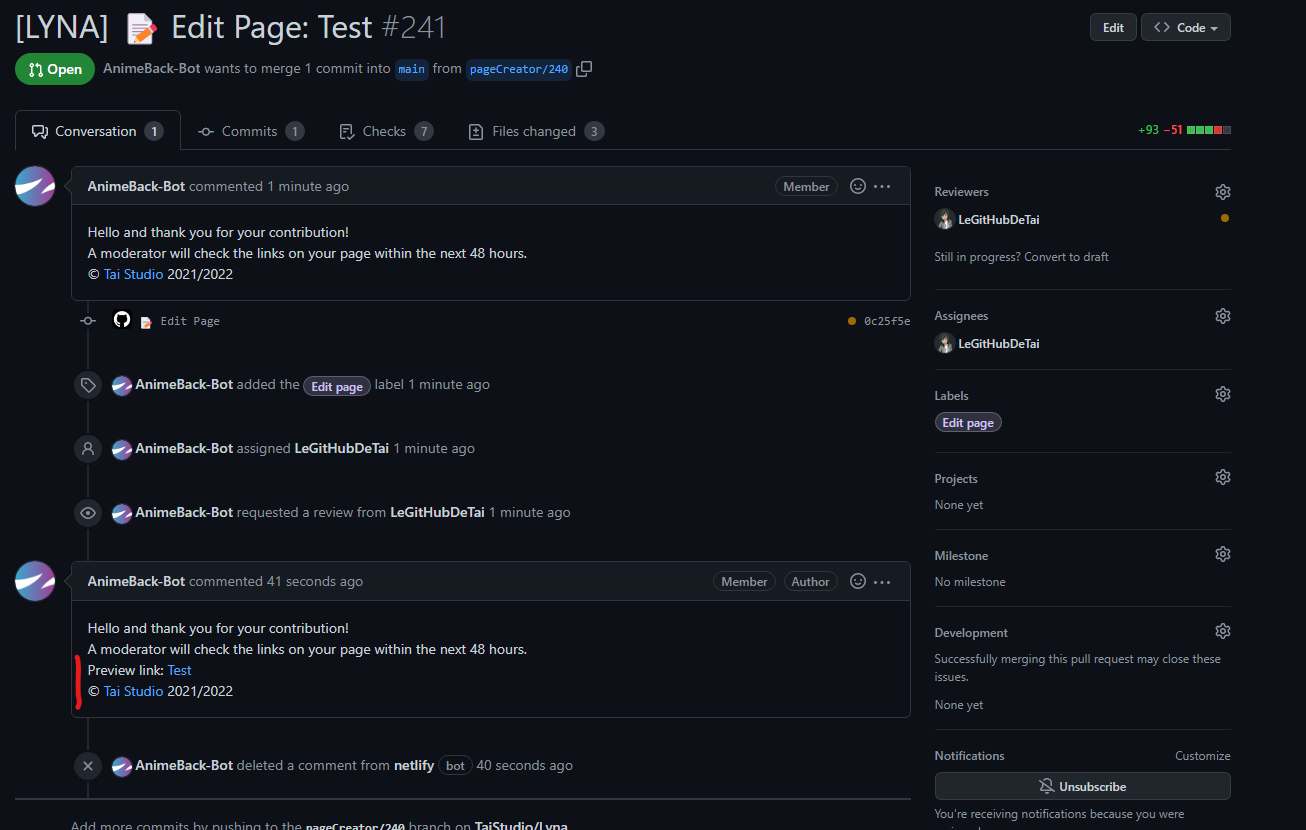Click AnimeBack-Bot avatar beside second comment
Screen dimensions: 1306x830
tap(35, 581)
